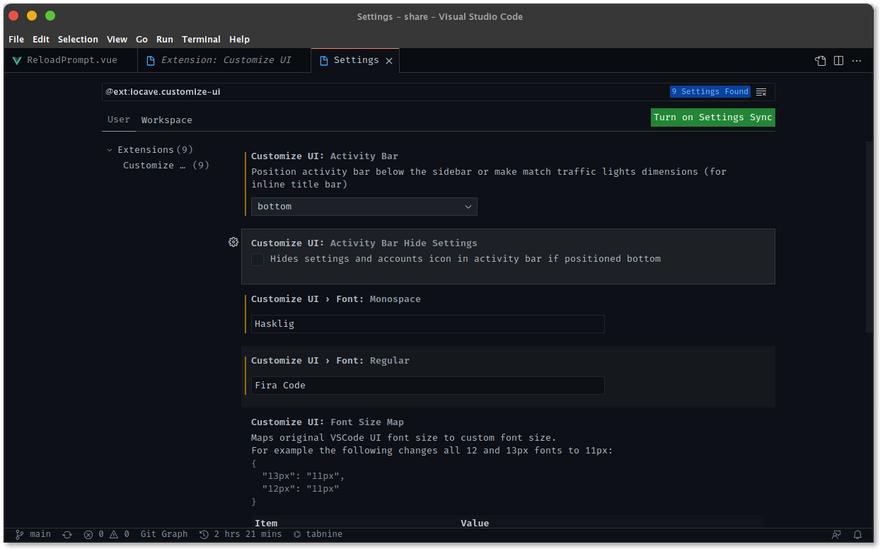Switch to the ReloadPrompt.vue tab
The height and width of the screenshot is (549, 880).
coord(64,60)
